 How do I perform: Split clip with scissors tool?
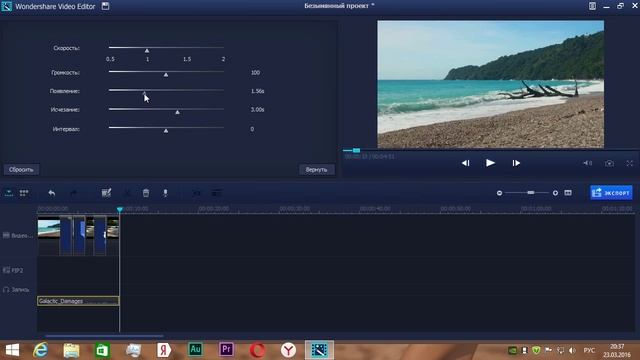[127, 193]
